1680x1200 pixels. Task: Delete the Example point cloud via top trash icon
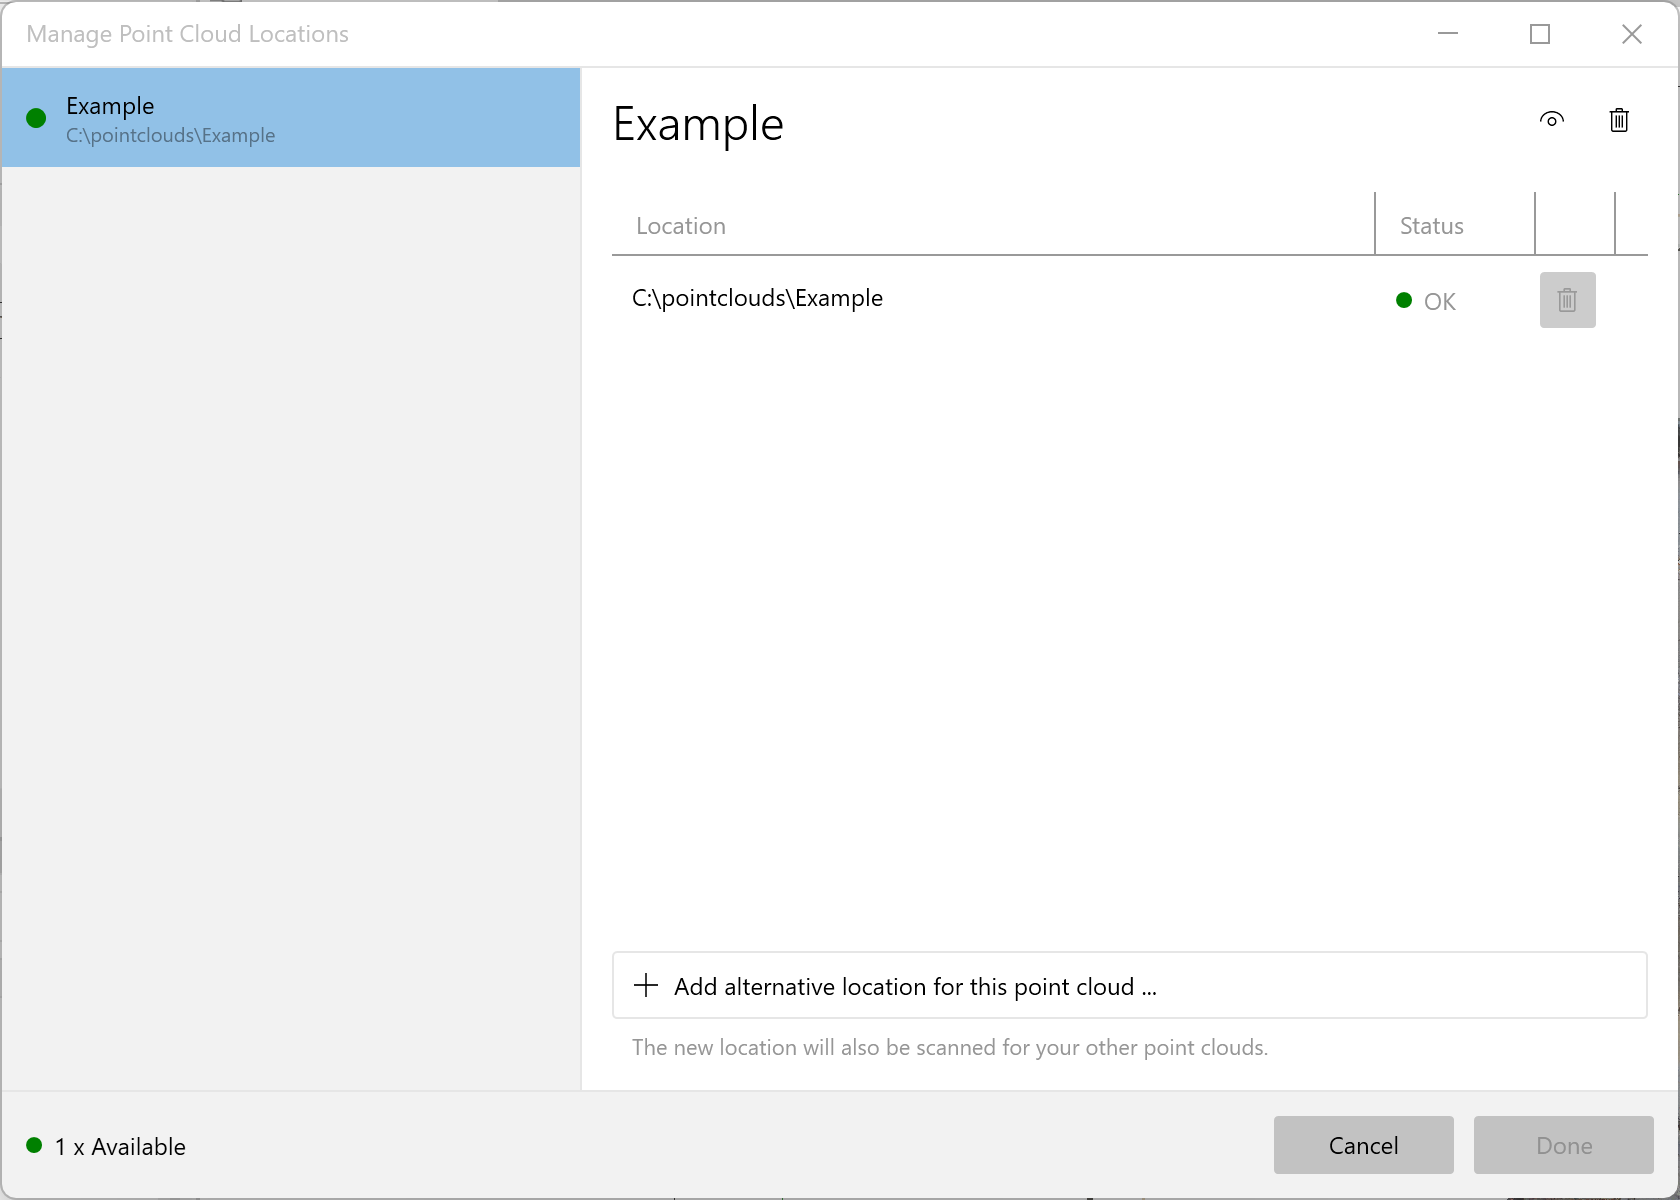(x=1619, y=120)
